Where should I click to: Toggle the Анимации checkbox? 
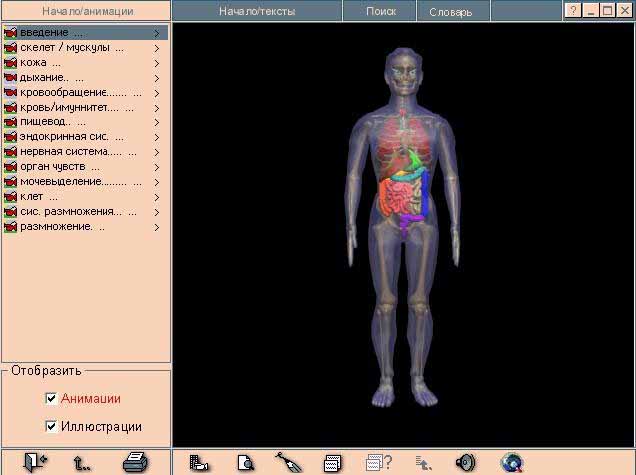(52, 399)
